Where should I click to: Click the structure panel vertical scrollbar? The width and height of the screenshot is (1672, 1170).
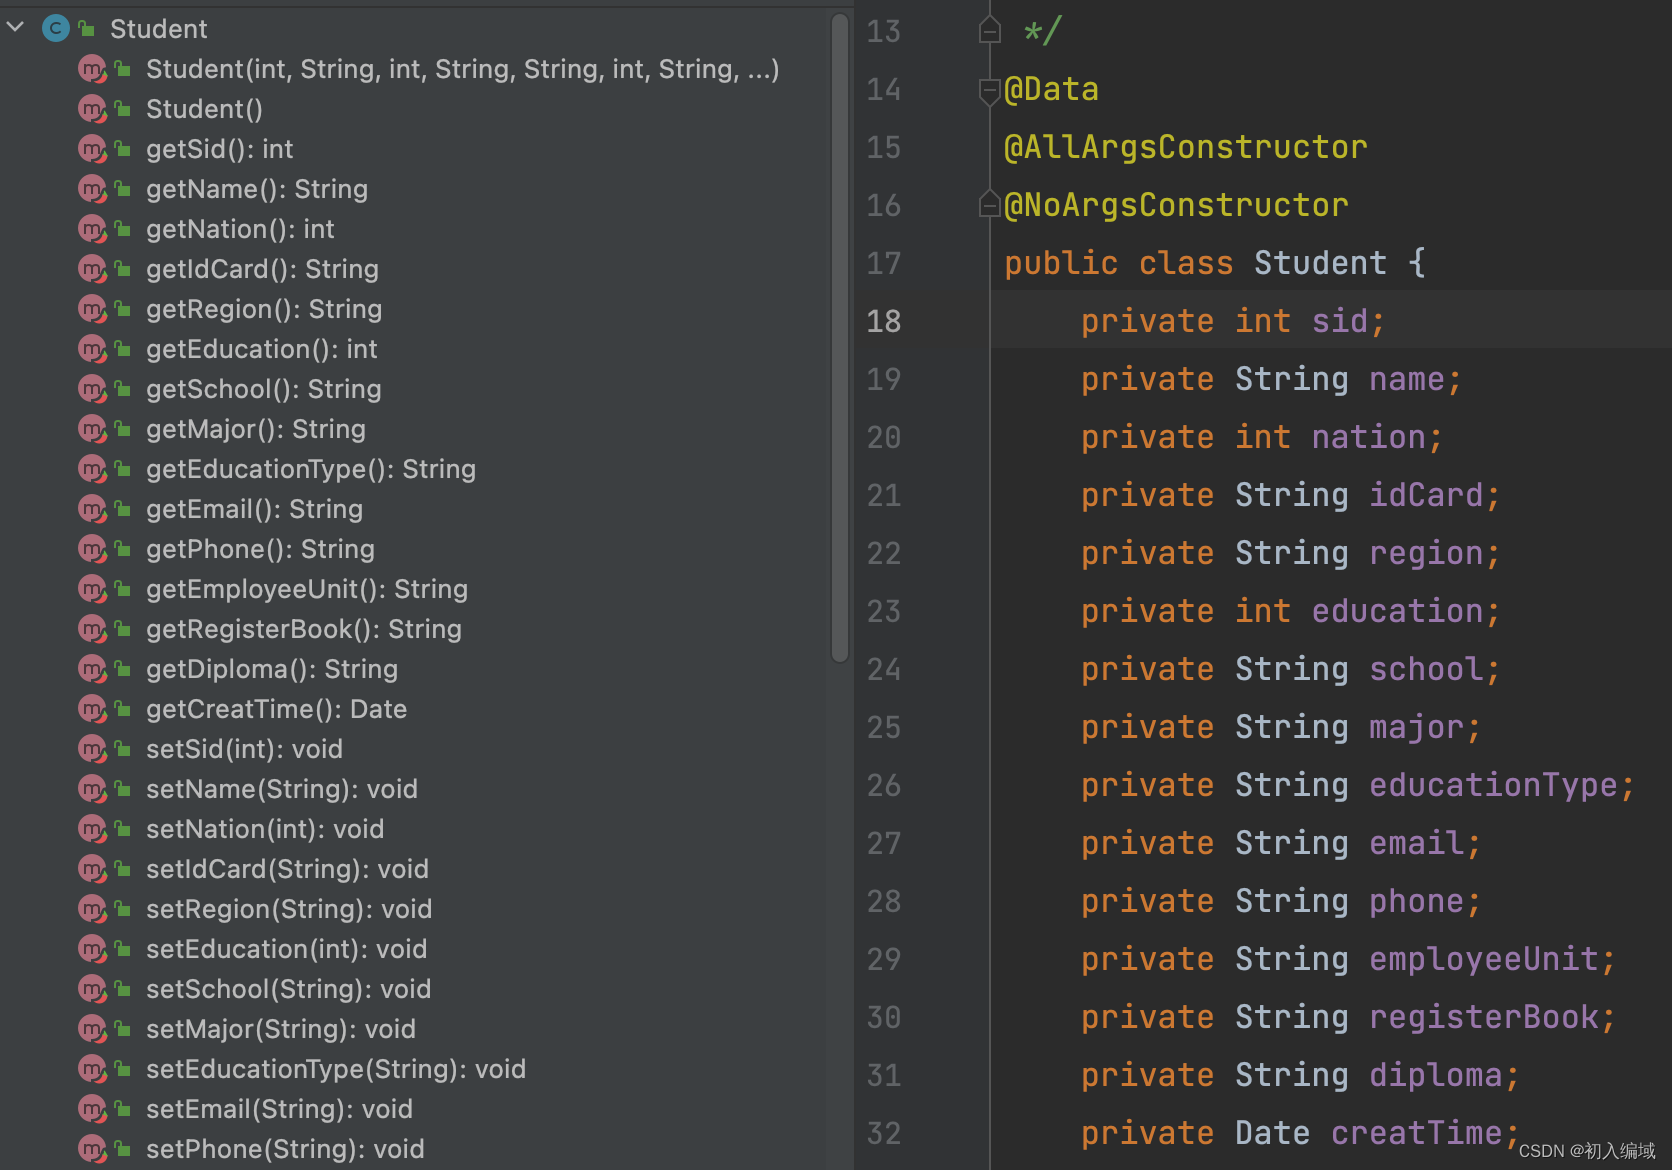click(840, 340)
